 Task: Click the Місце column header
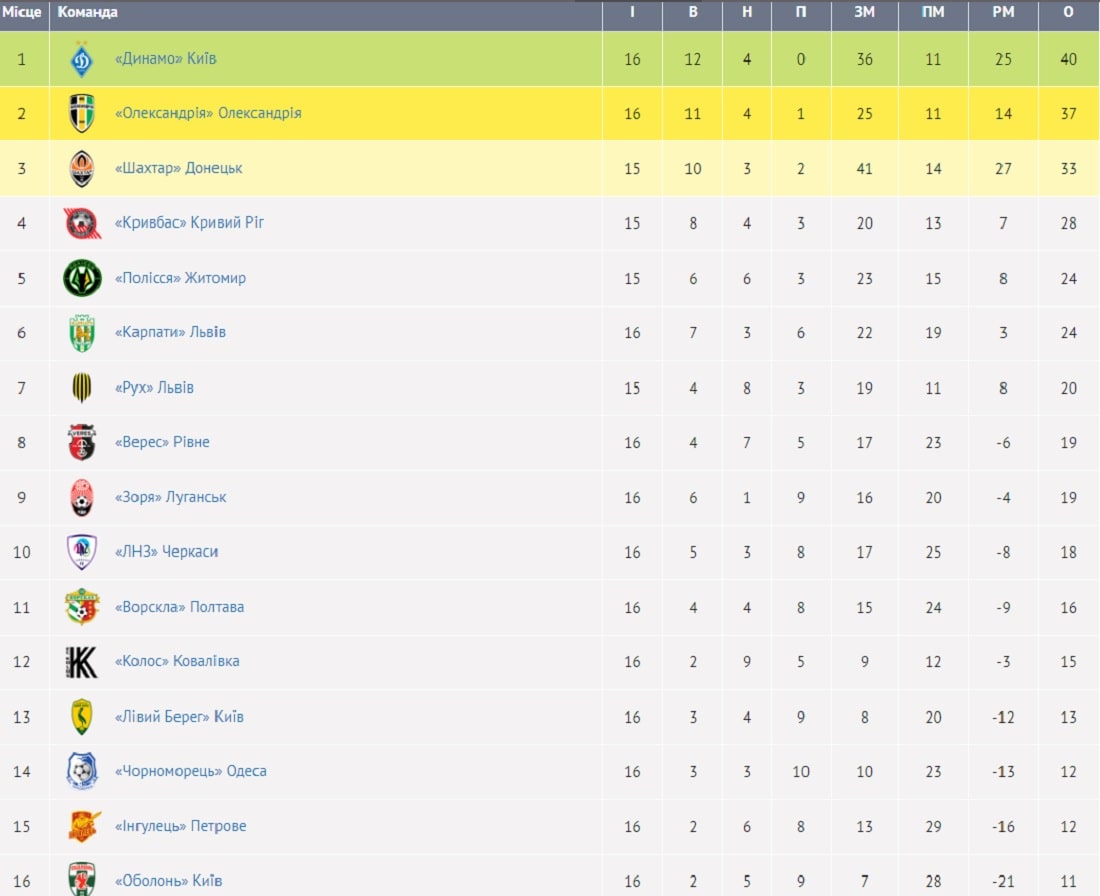tap(22, 12)
